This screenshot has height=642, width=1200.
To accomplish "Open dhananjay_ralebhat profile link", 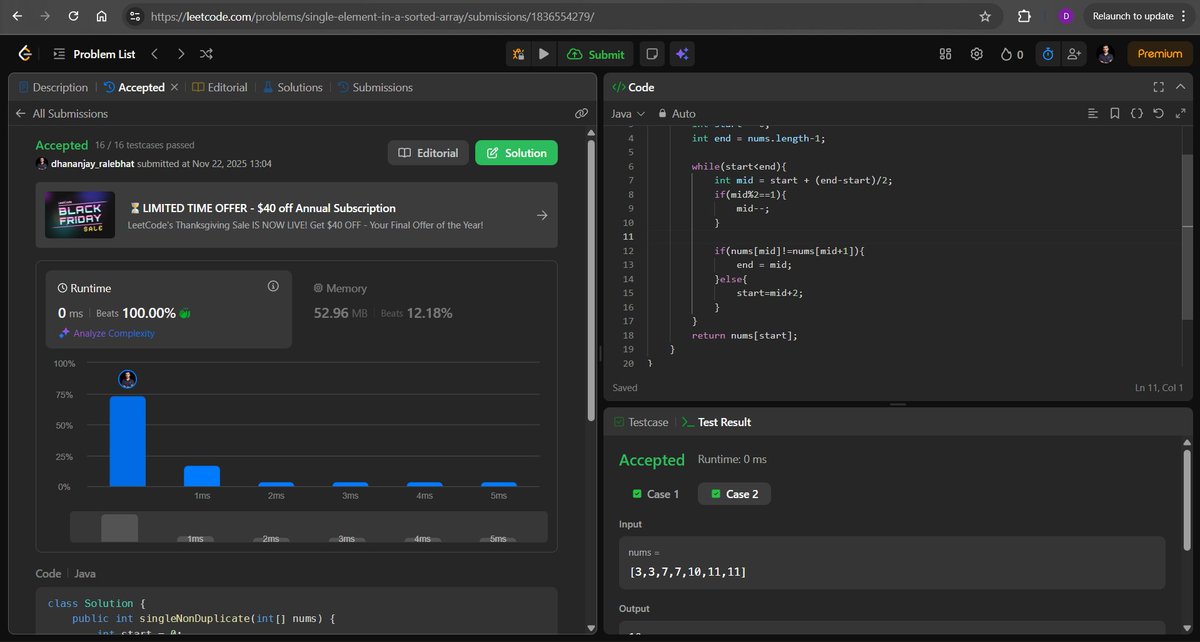I will coord(93,163).
